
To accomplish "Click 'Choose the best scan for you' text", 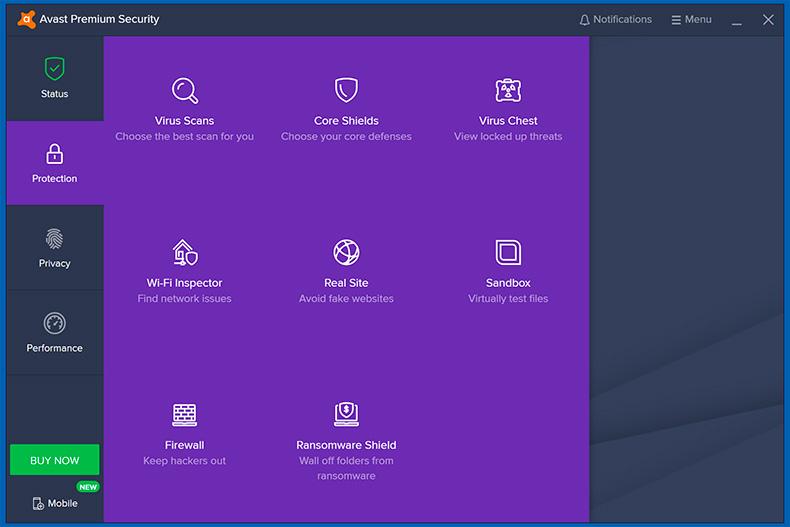I will tap(184, 137).
